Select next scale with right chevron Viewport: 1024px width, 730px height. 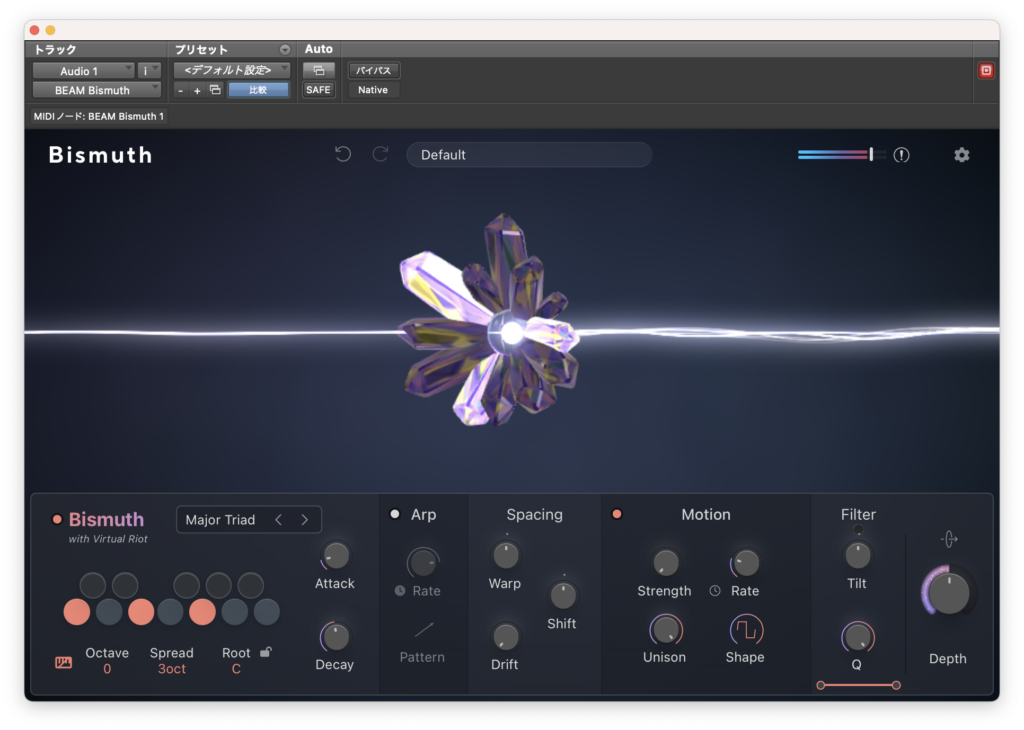pos(304,520)
